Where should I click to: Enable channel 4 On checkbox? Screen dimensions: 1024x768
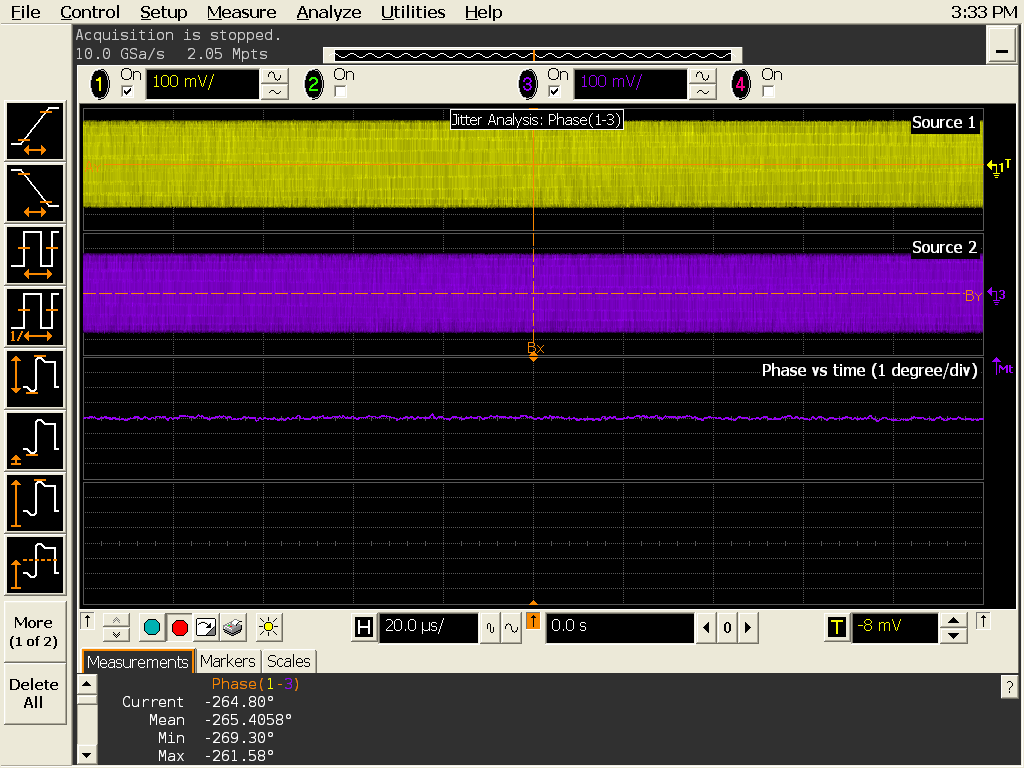[x=768, y=91]
